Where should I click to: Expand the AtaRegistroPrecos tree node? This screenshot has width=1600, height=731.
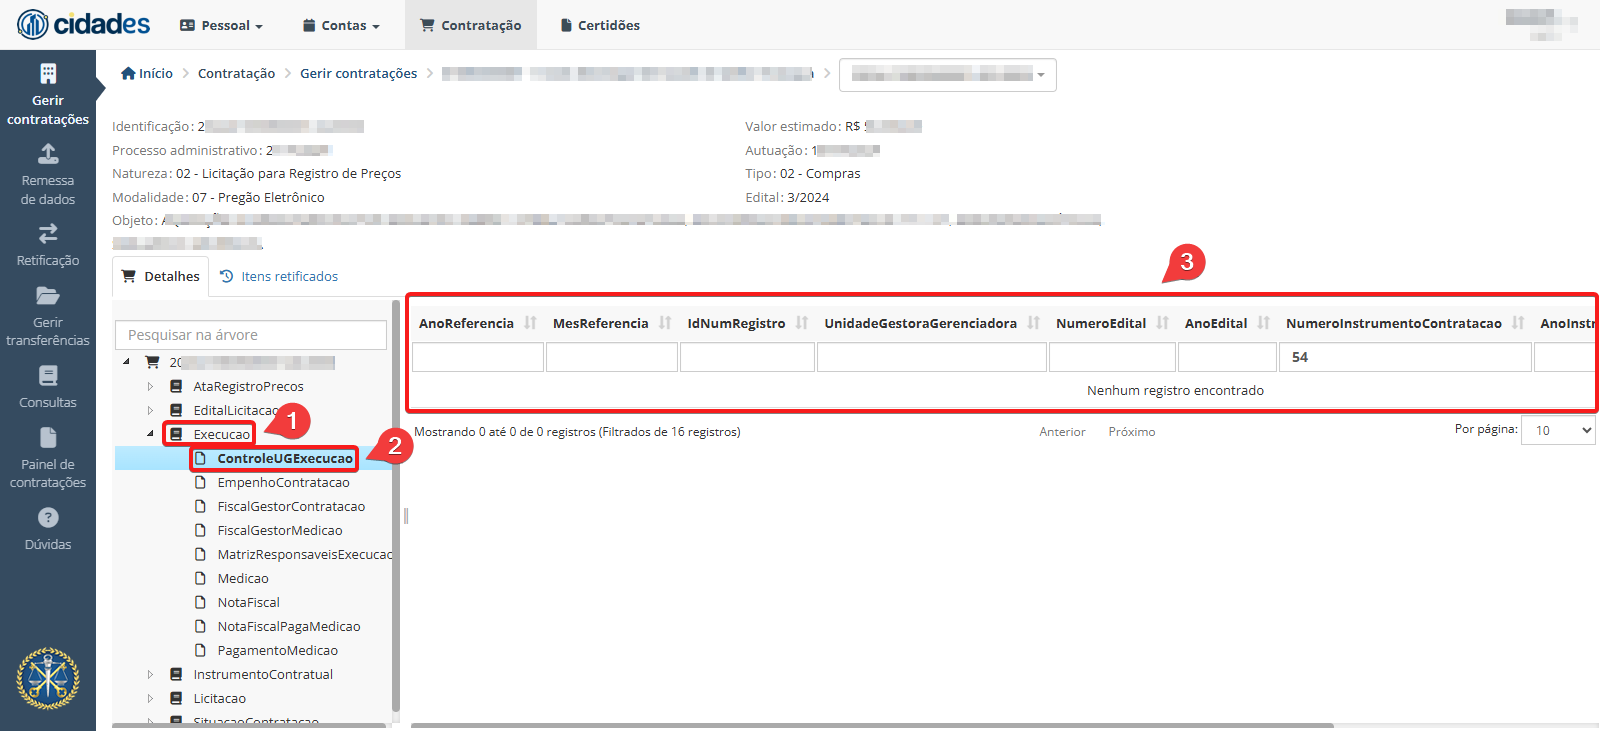click(x=150, y=386)
